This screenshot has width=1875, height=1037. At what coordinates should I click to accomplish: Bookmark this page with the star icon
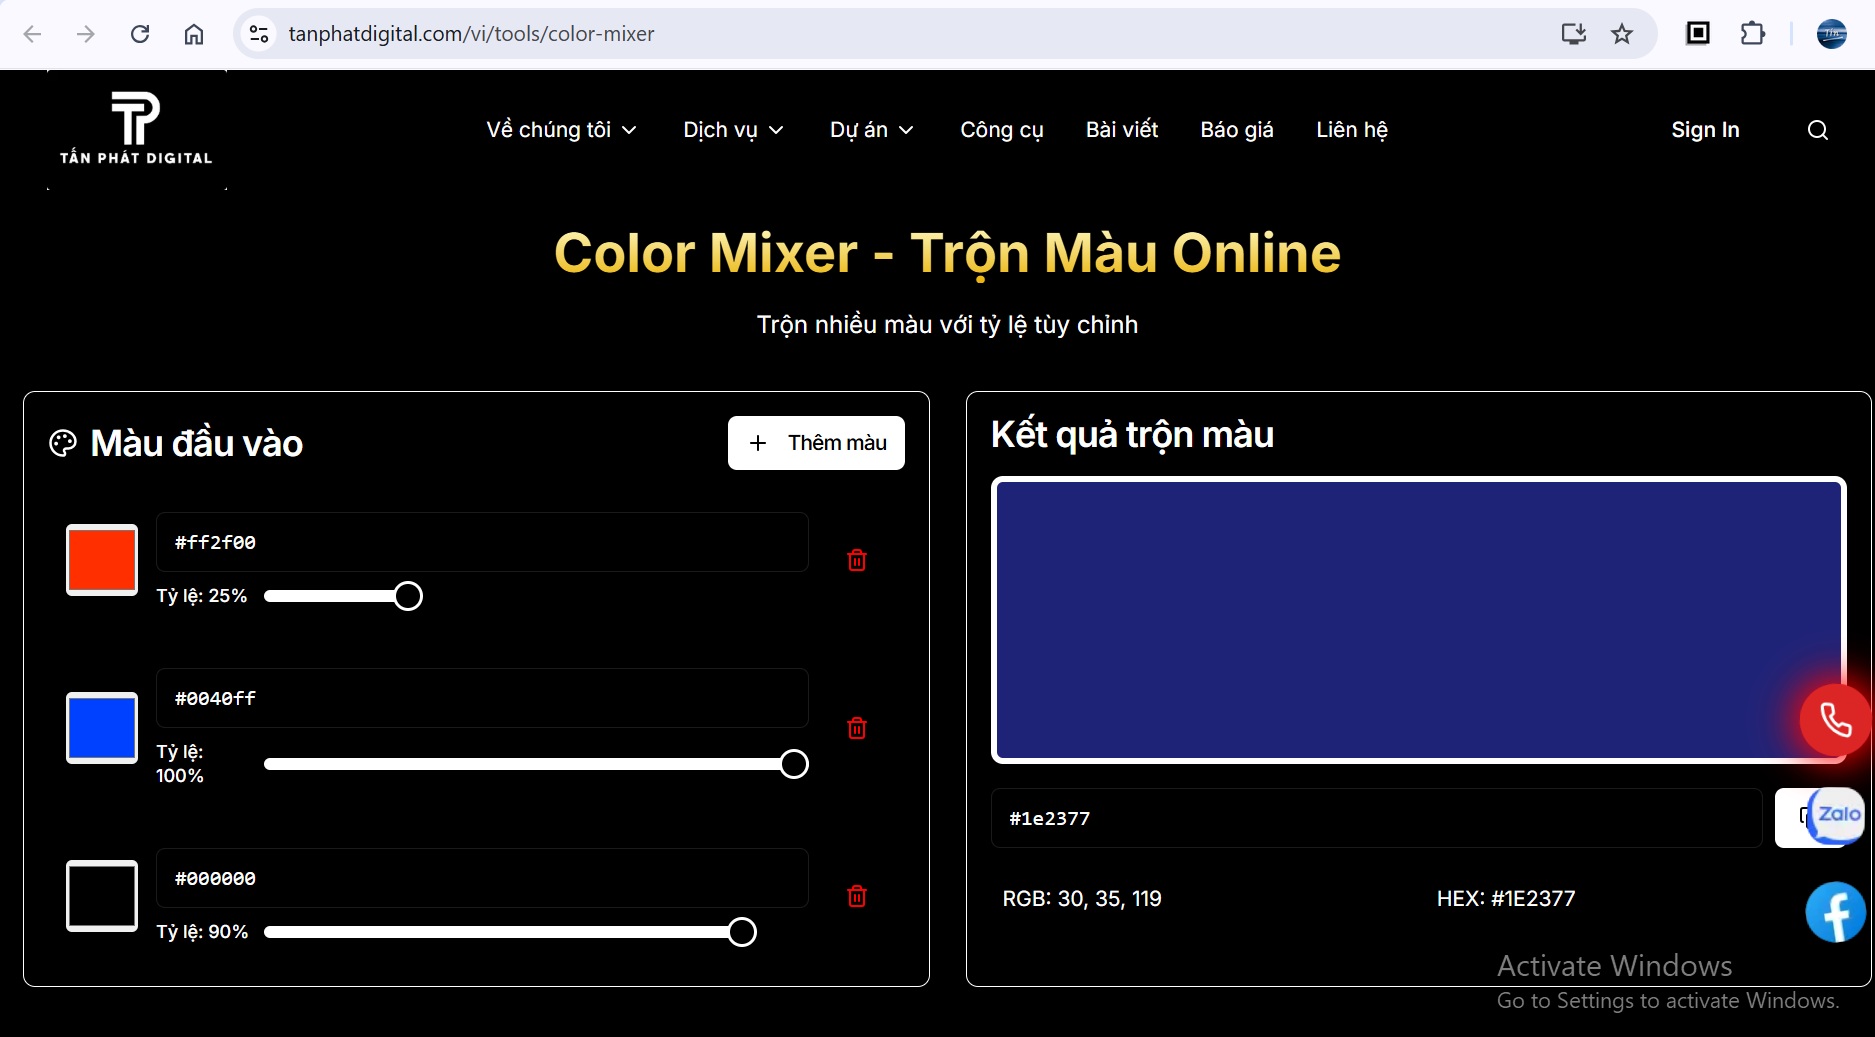pos(1621,34)
